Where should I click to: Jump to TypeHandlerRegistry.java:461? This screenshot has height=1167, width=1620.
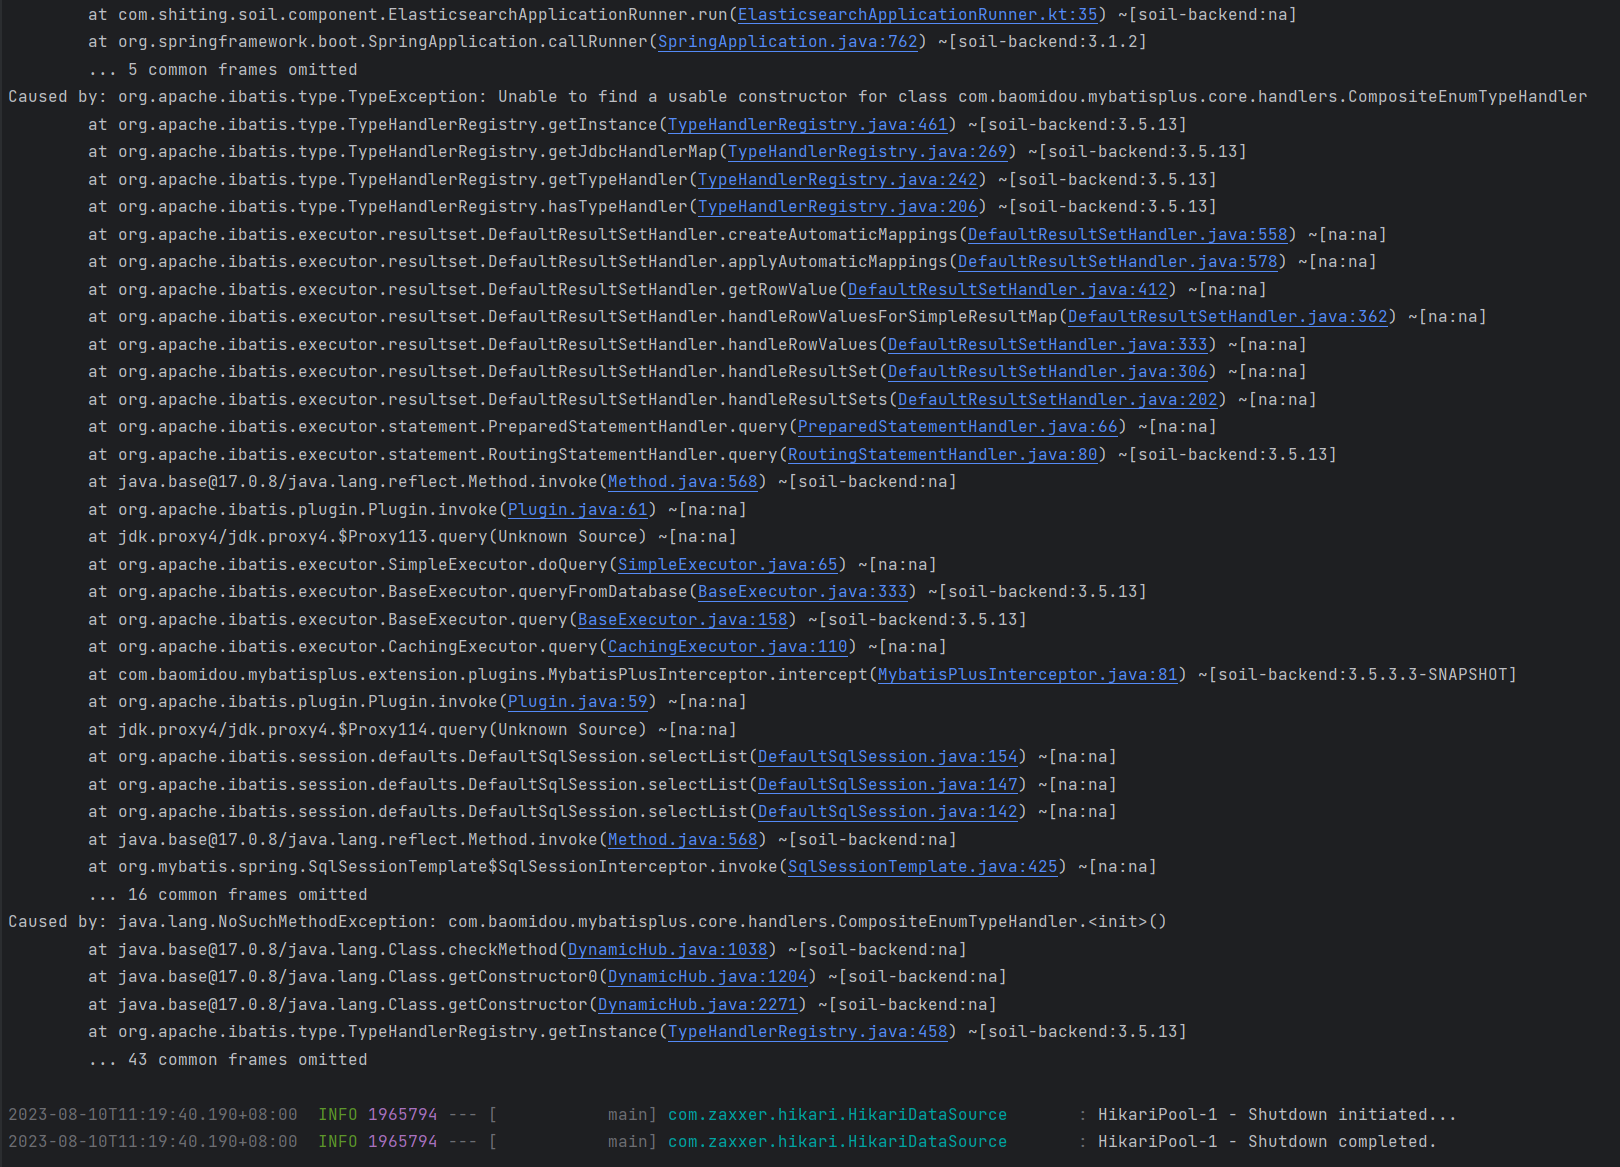pyautogui.click(x=807, y=125)
